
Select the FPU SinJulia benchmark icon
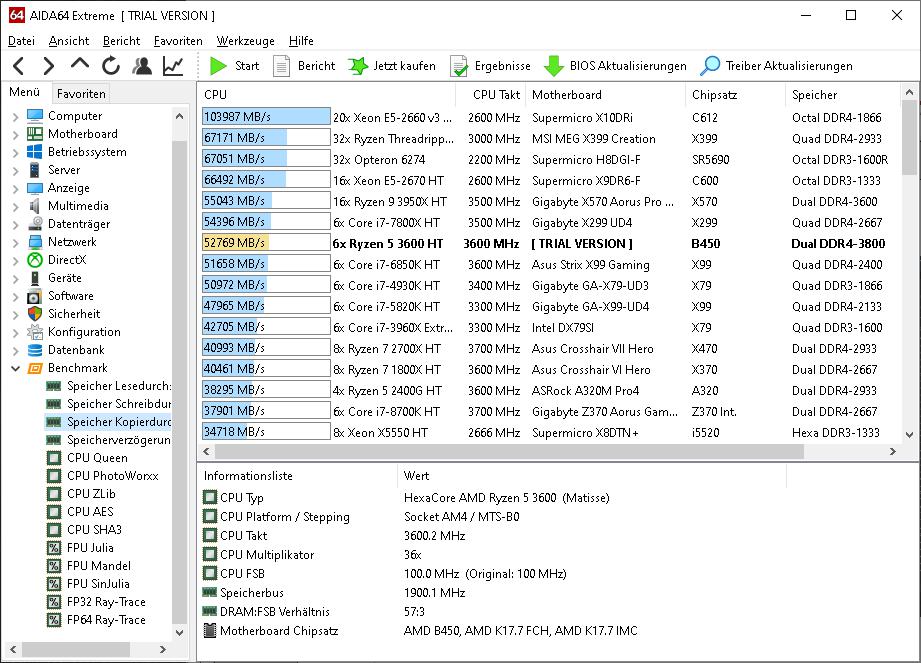click(x=54, y=584)
